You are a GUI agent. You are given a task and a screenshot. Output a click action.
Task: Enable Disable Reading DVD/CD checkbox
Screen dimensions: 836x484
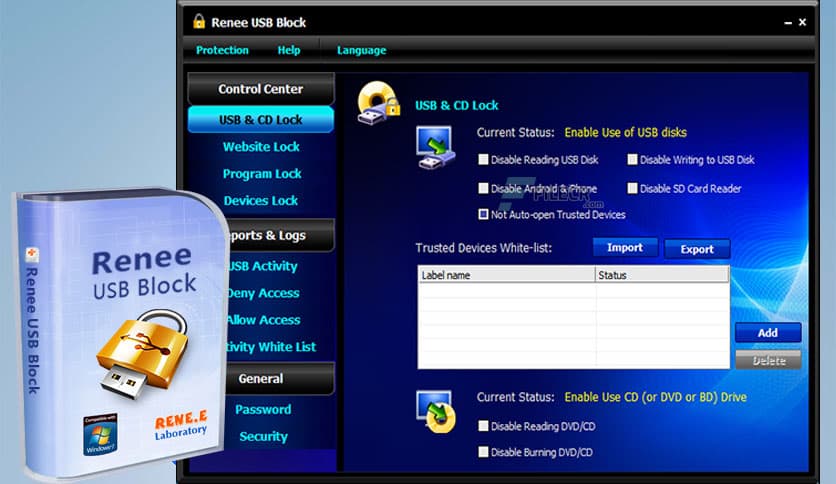483,426
